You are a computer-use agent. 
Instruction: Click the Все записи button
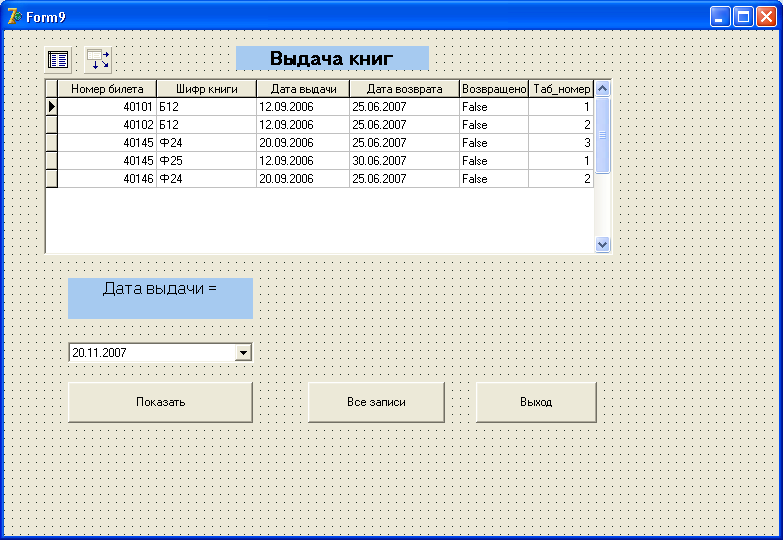[x=376, y=402]
